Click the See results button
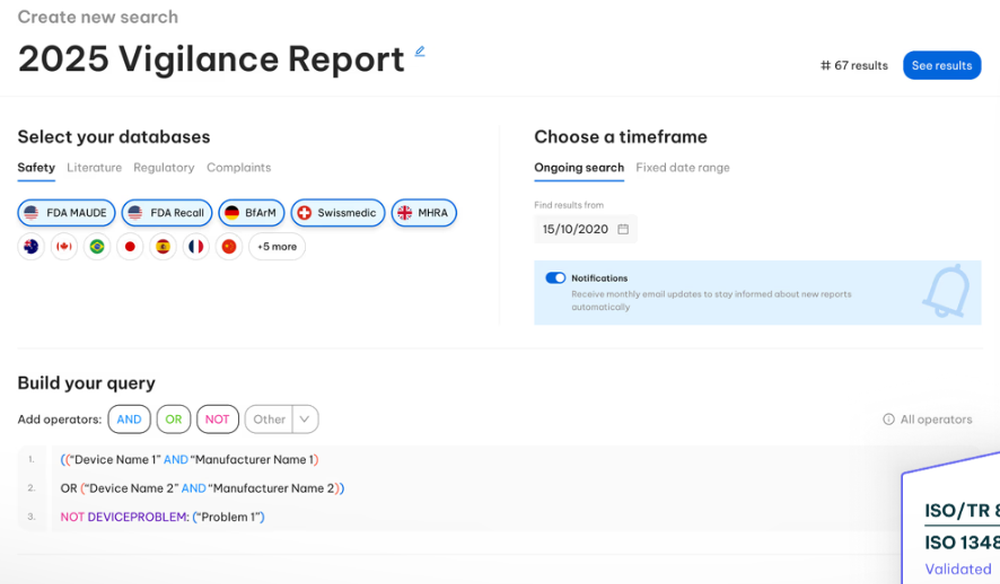1000x584 pixels. [942, 65]
